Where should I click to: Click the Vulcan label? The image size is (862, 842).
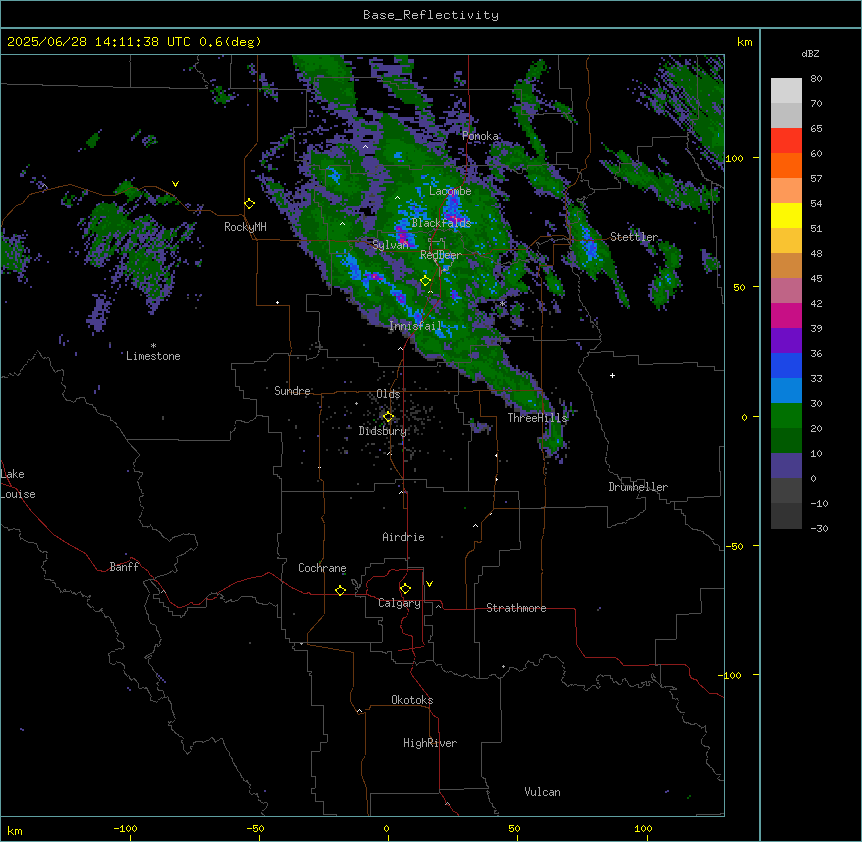click(x=543, y=792)
